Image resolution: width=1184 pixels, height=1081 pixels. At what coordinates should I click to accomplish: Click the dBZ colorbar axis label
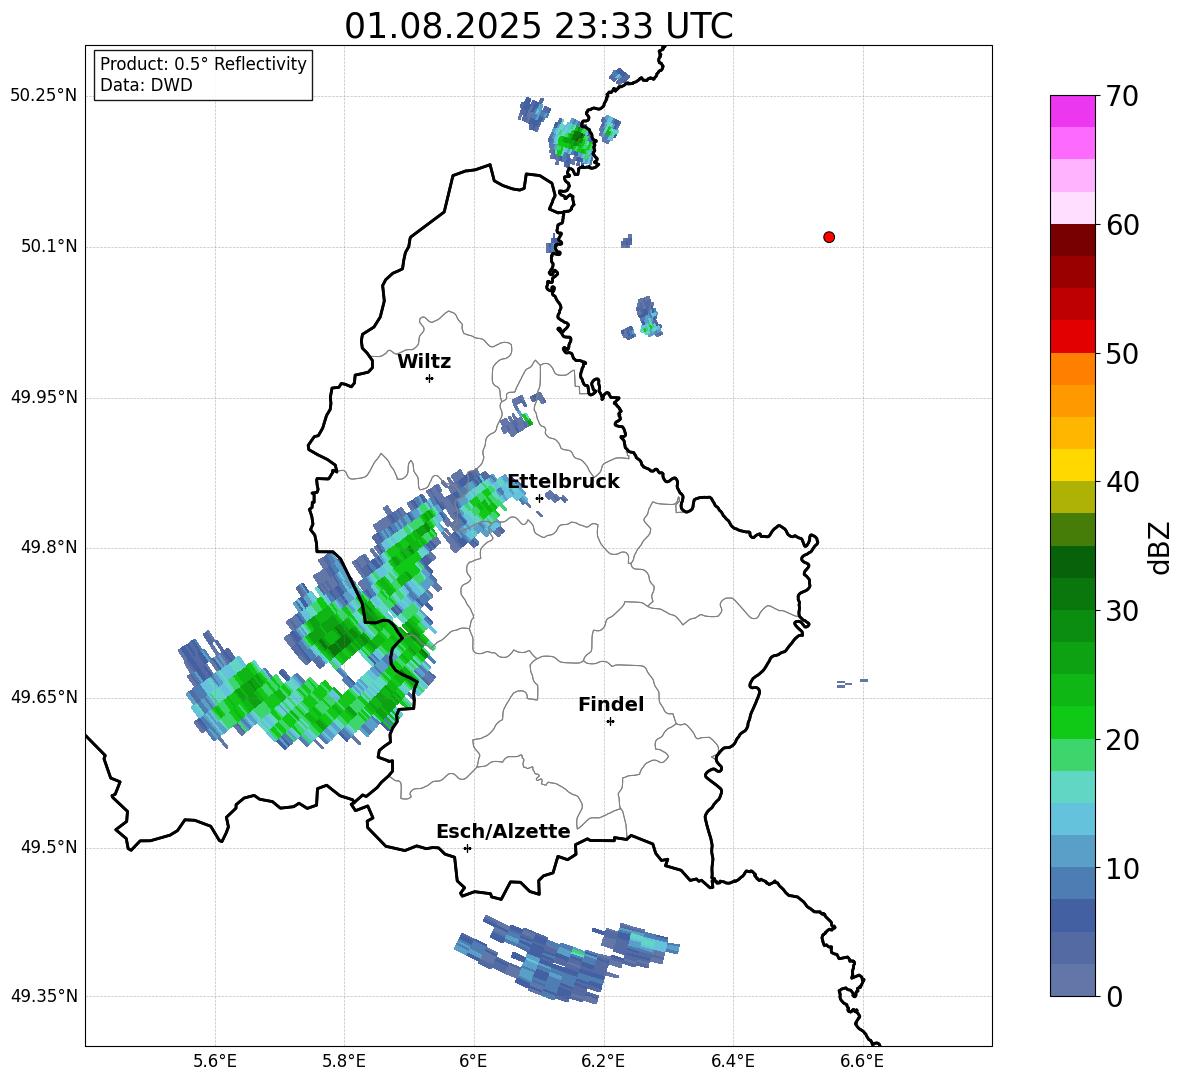coord(1161,547)
